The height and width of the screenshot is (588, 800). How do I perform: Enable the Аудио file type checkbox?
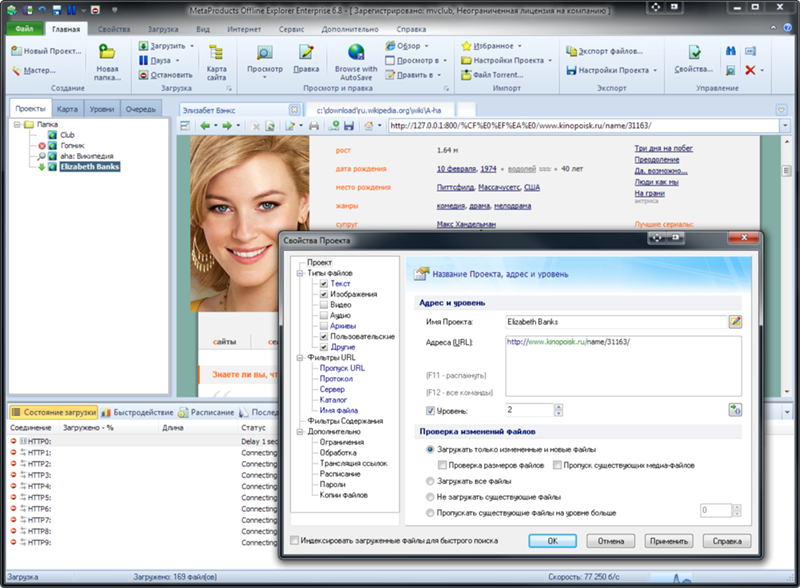323,315
